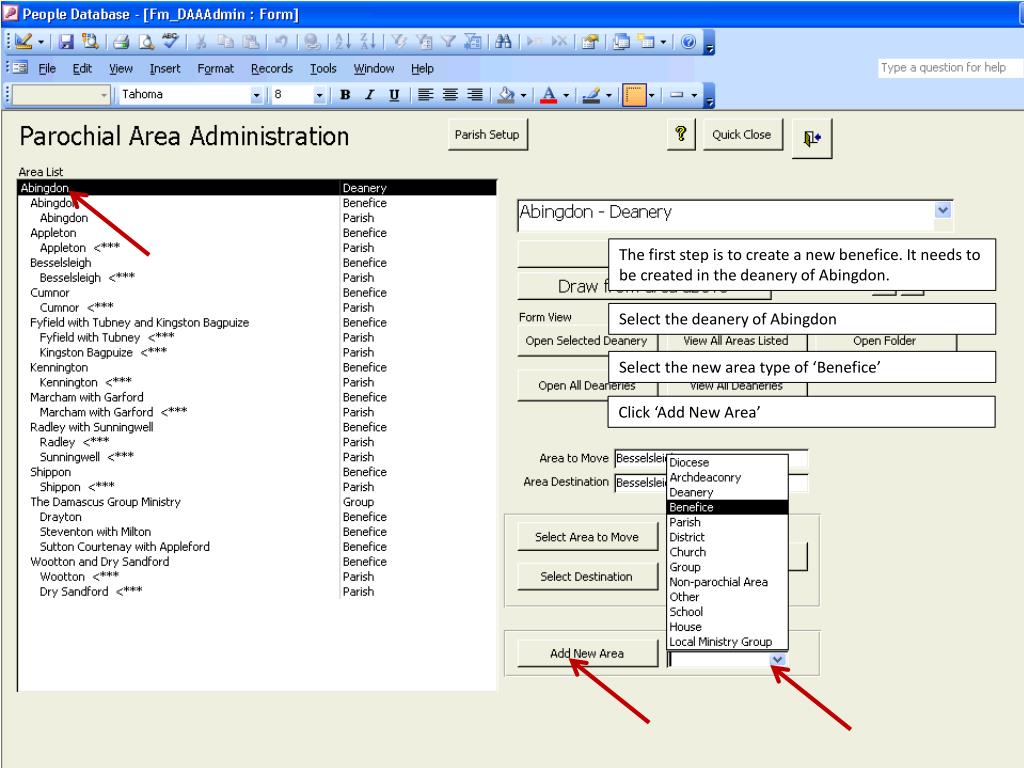Click the Select Area to Move button

[x=587, y=537]
